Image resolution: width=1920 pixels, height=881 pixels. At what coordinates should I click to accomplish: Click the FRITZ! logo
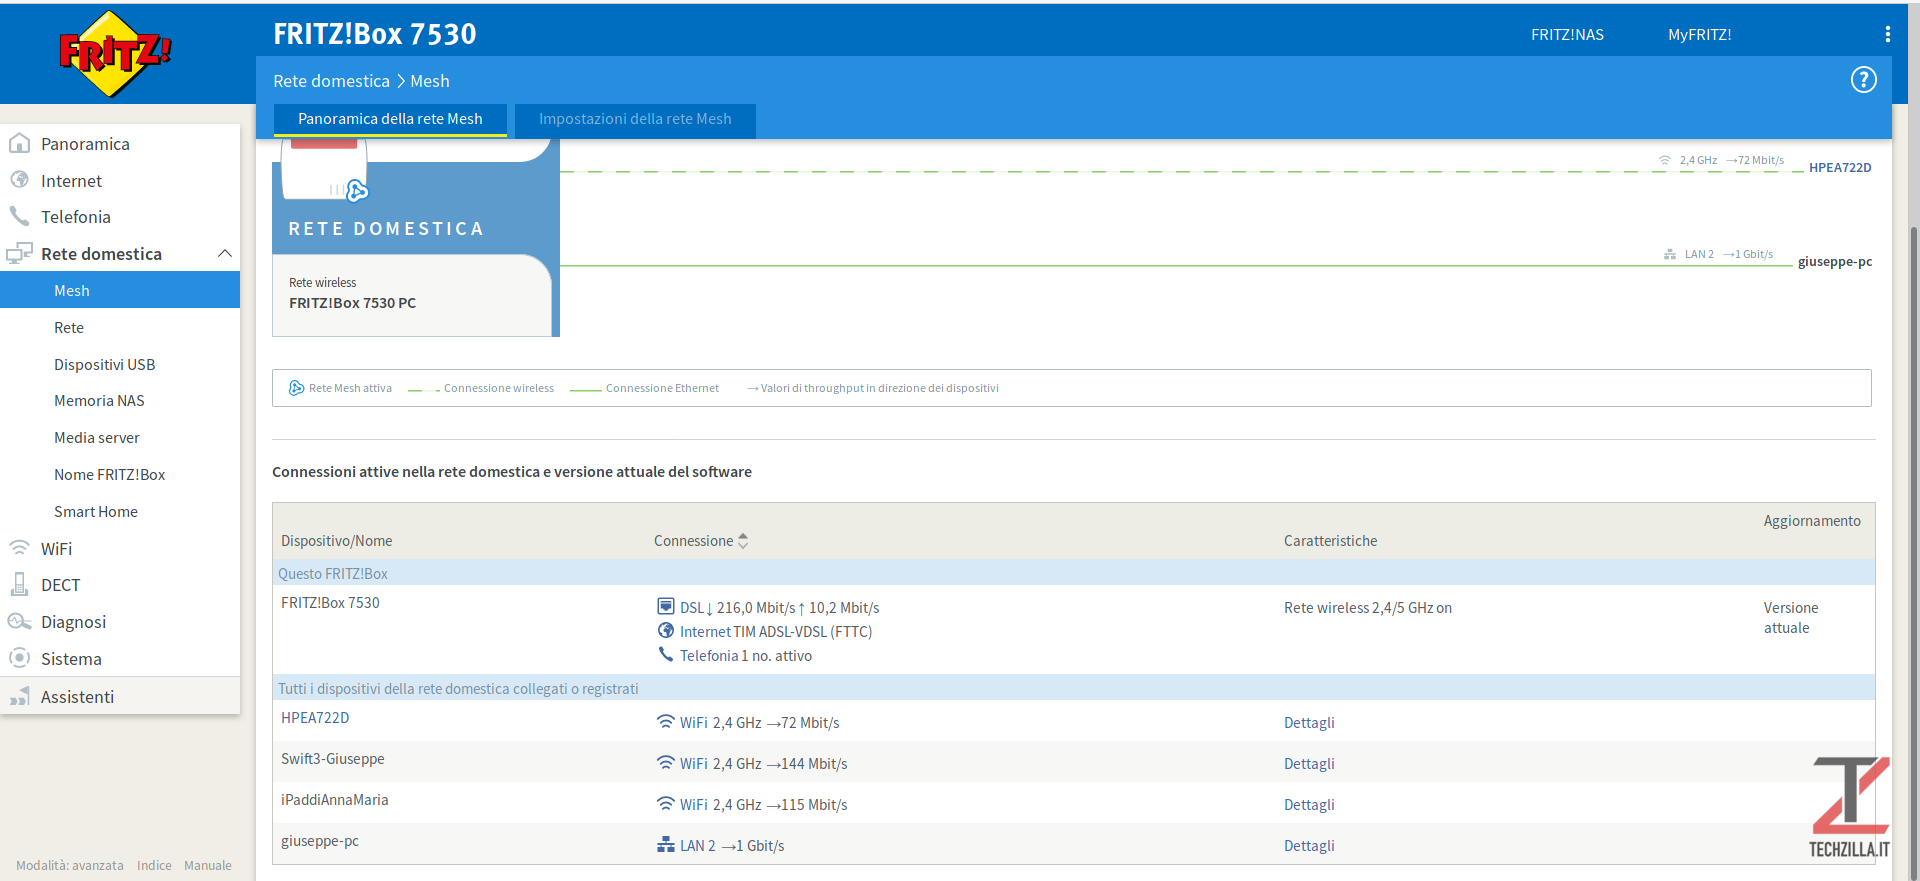click(x=115, y=54)
